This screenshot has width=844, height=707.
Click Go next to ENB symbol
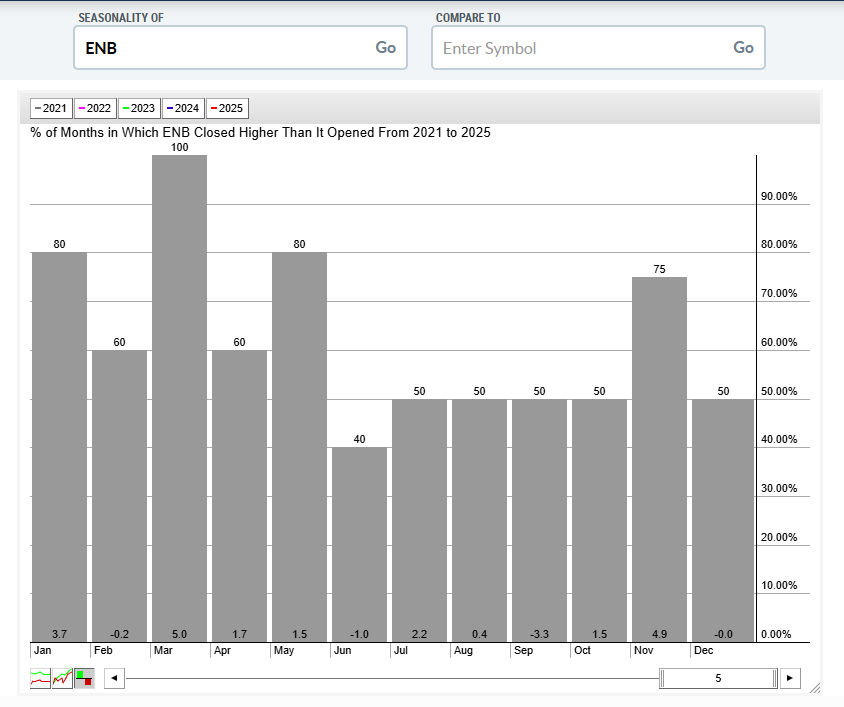click(385, 47)
